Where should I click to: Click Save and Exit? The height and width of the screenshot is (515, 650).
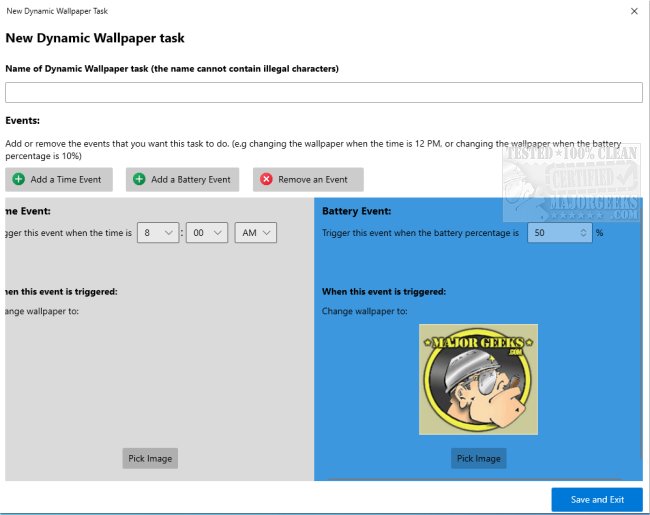[597, 499]
